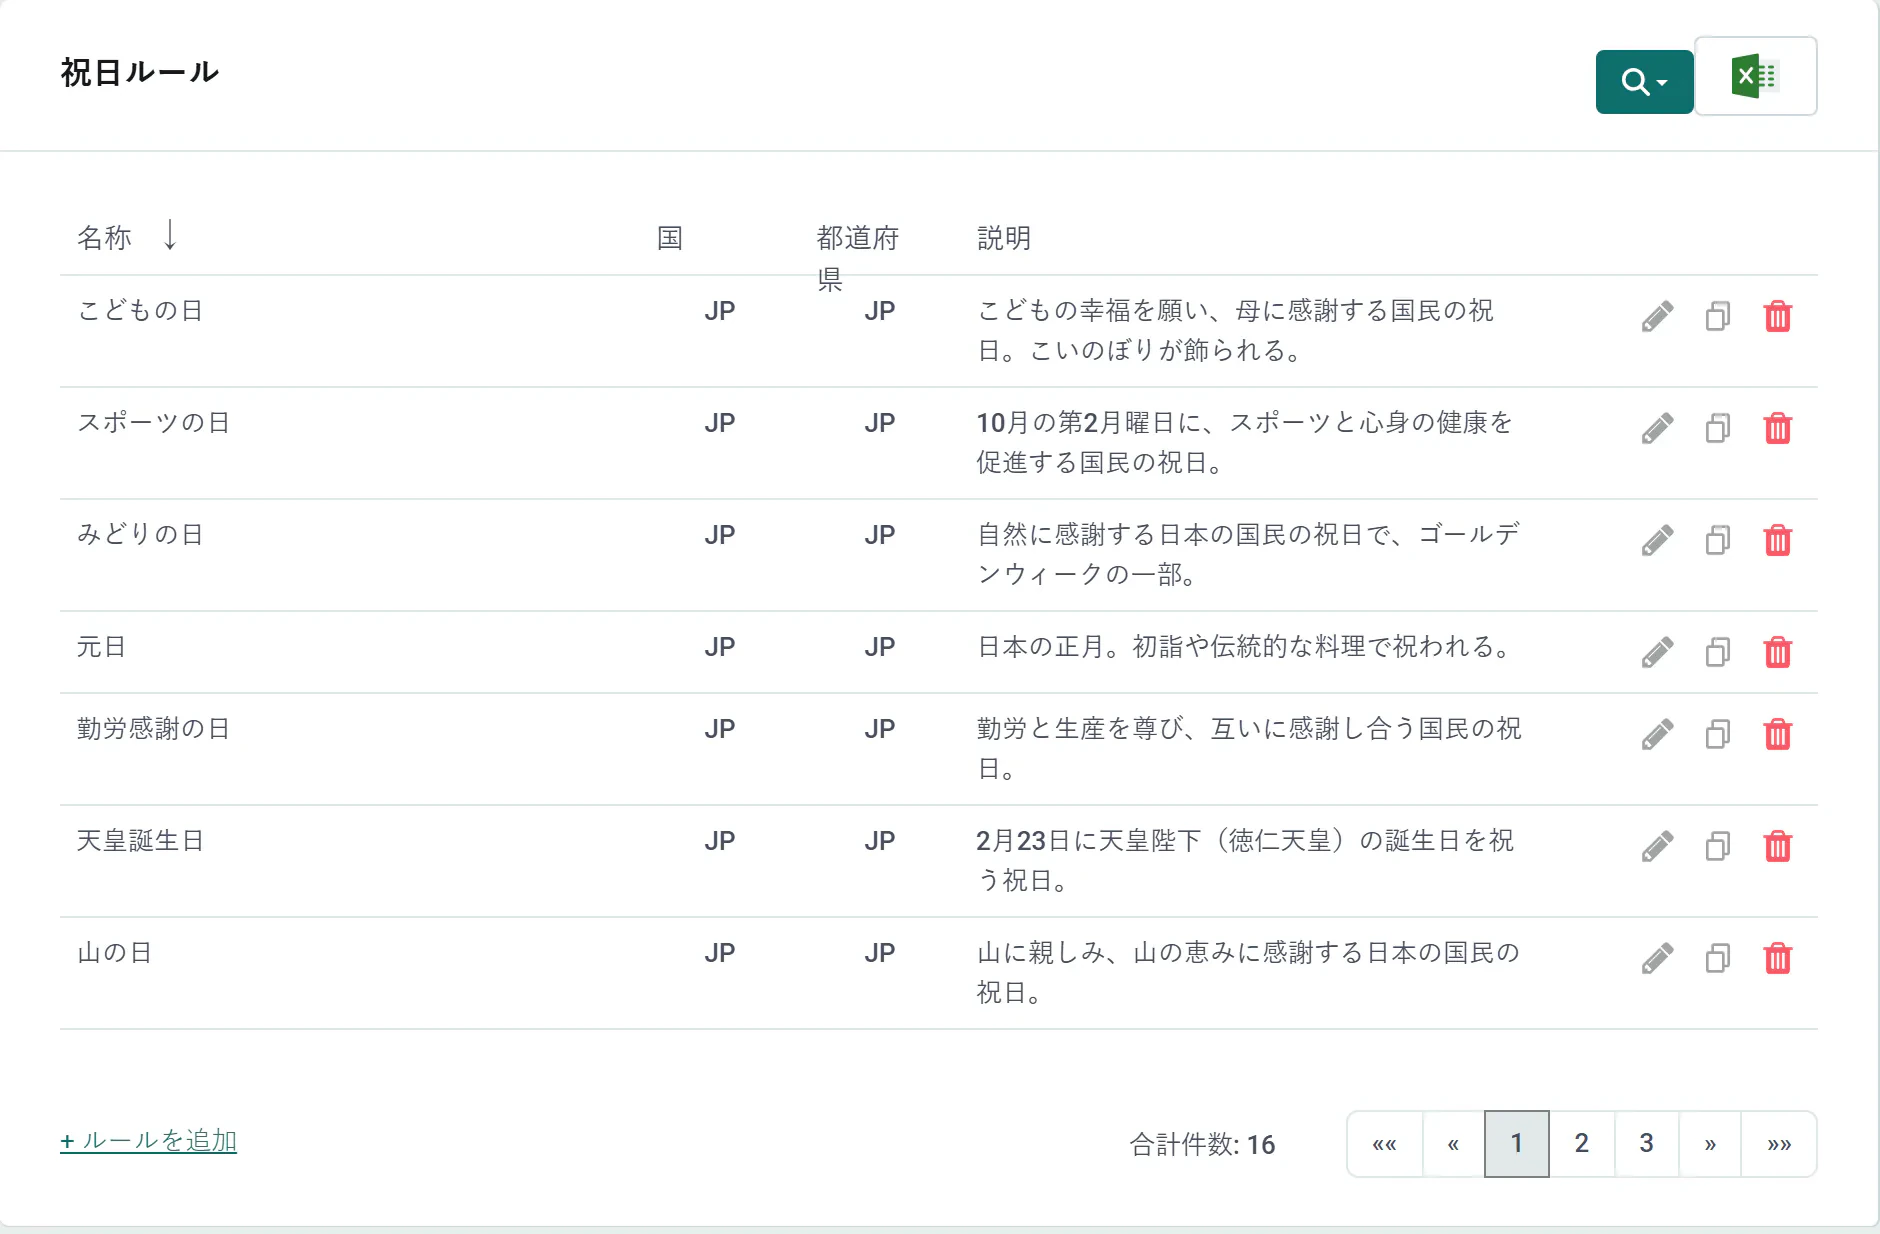The height and width of the screenshot is (1234, 1880).
Task: Duplicate the こどもの日 rule
Action: coord(1718,317)
